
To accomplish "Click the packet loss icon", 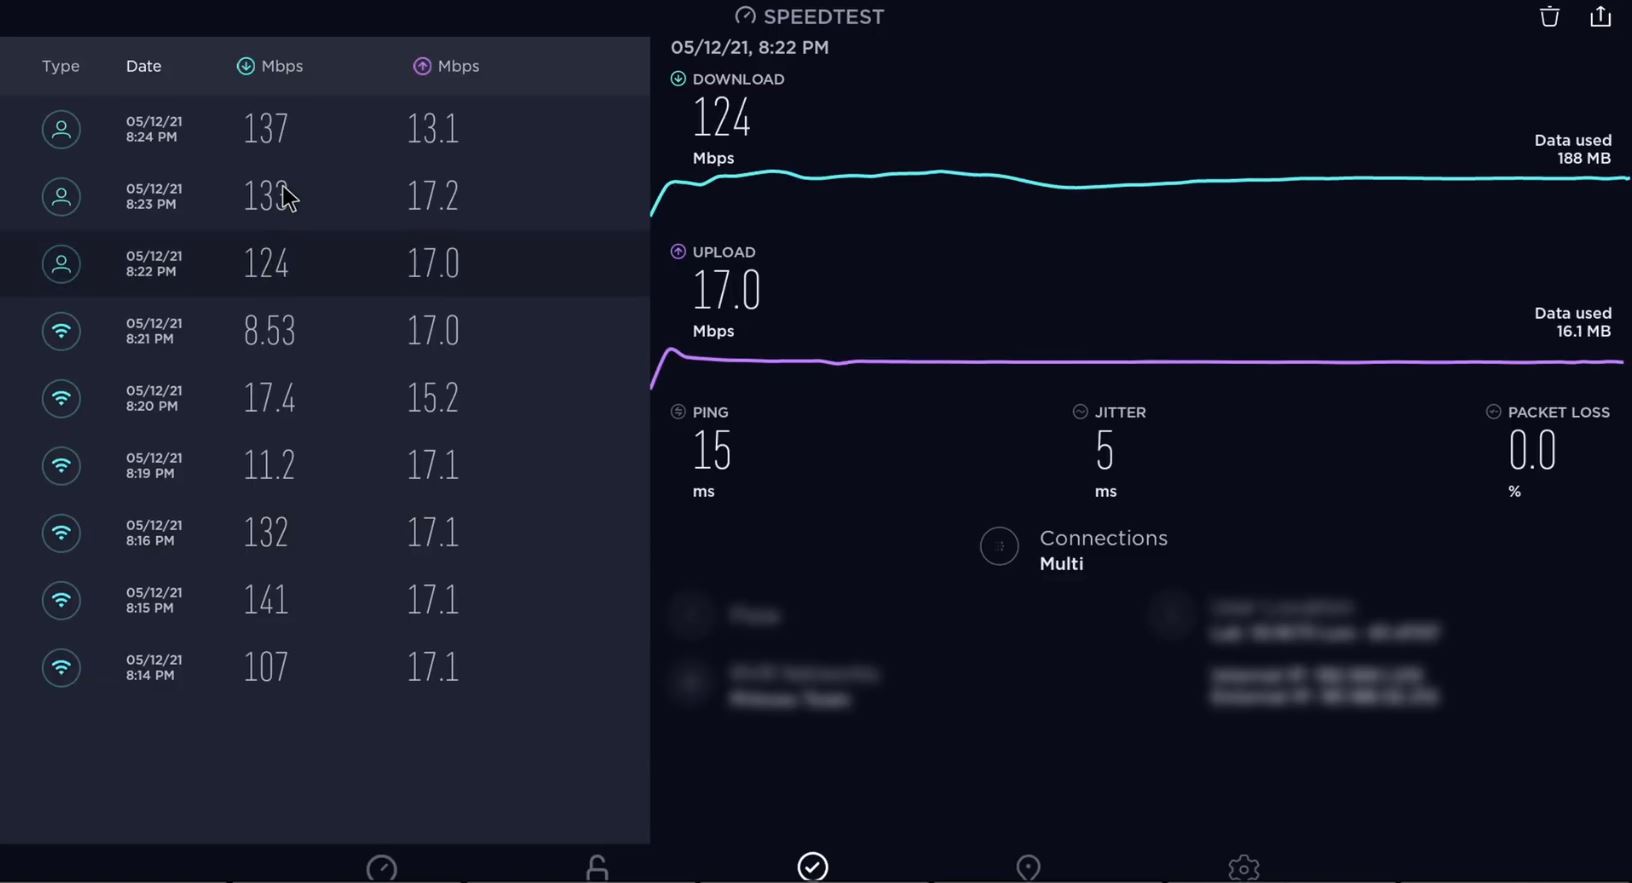I will (1493, 412).
